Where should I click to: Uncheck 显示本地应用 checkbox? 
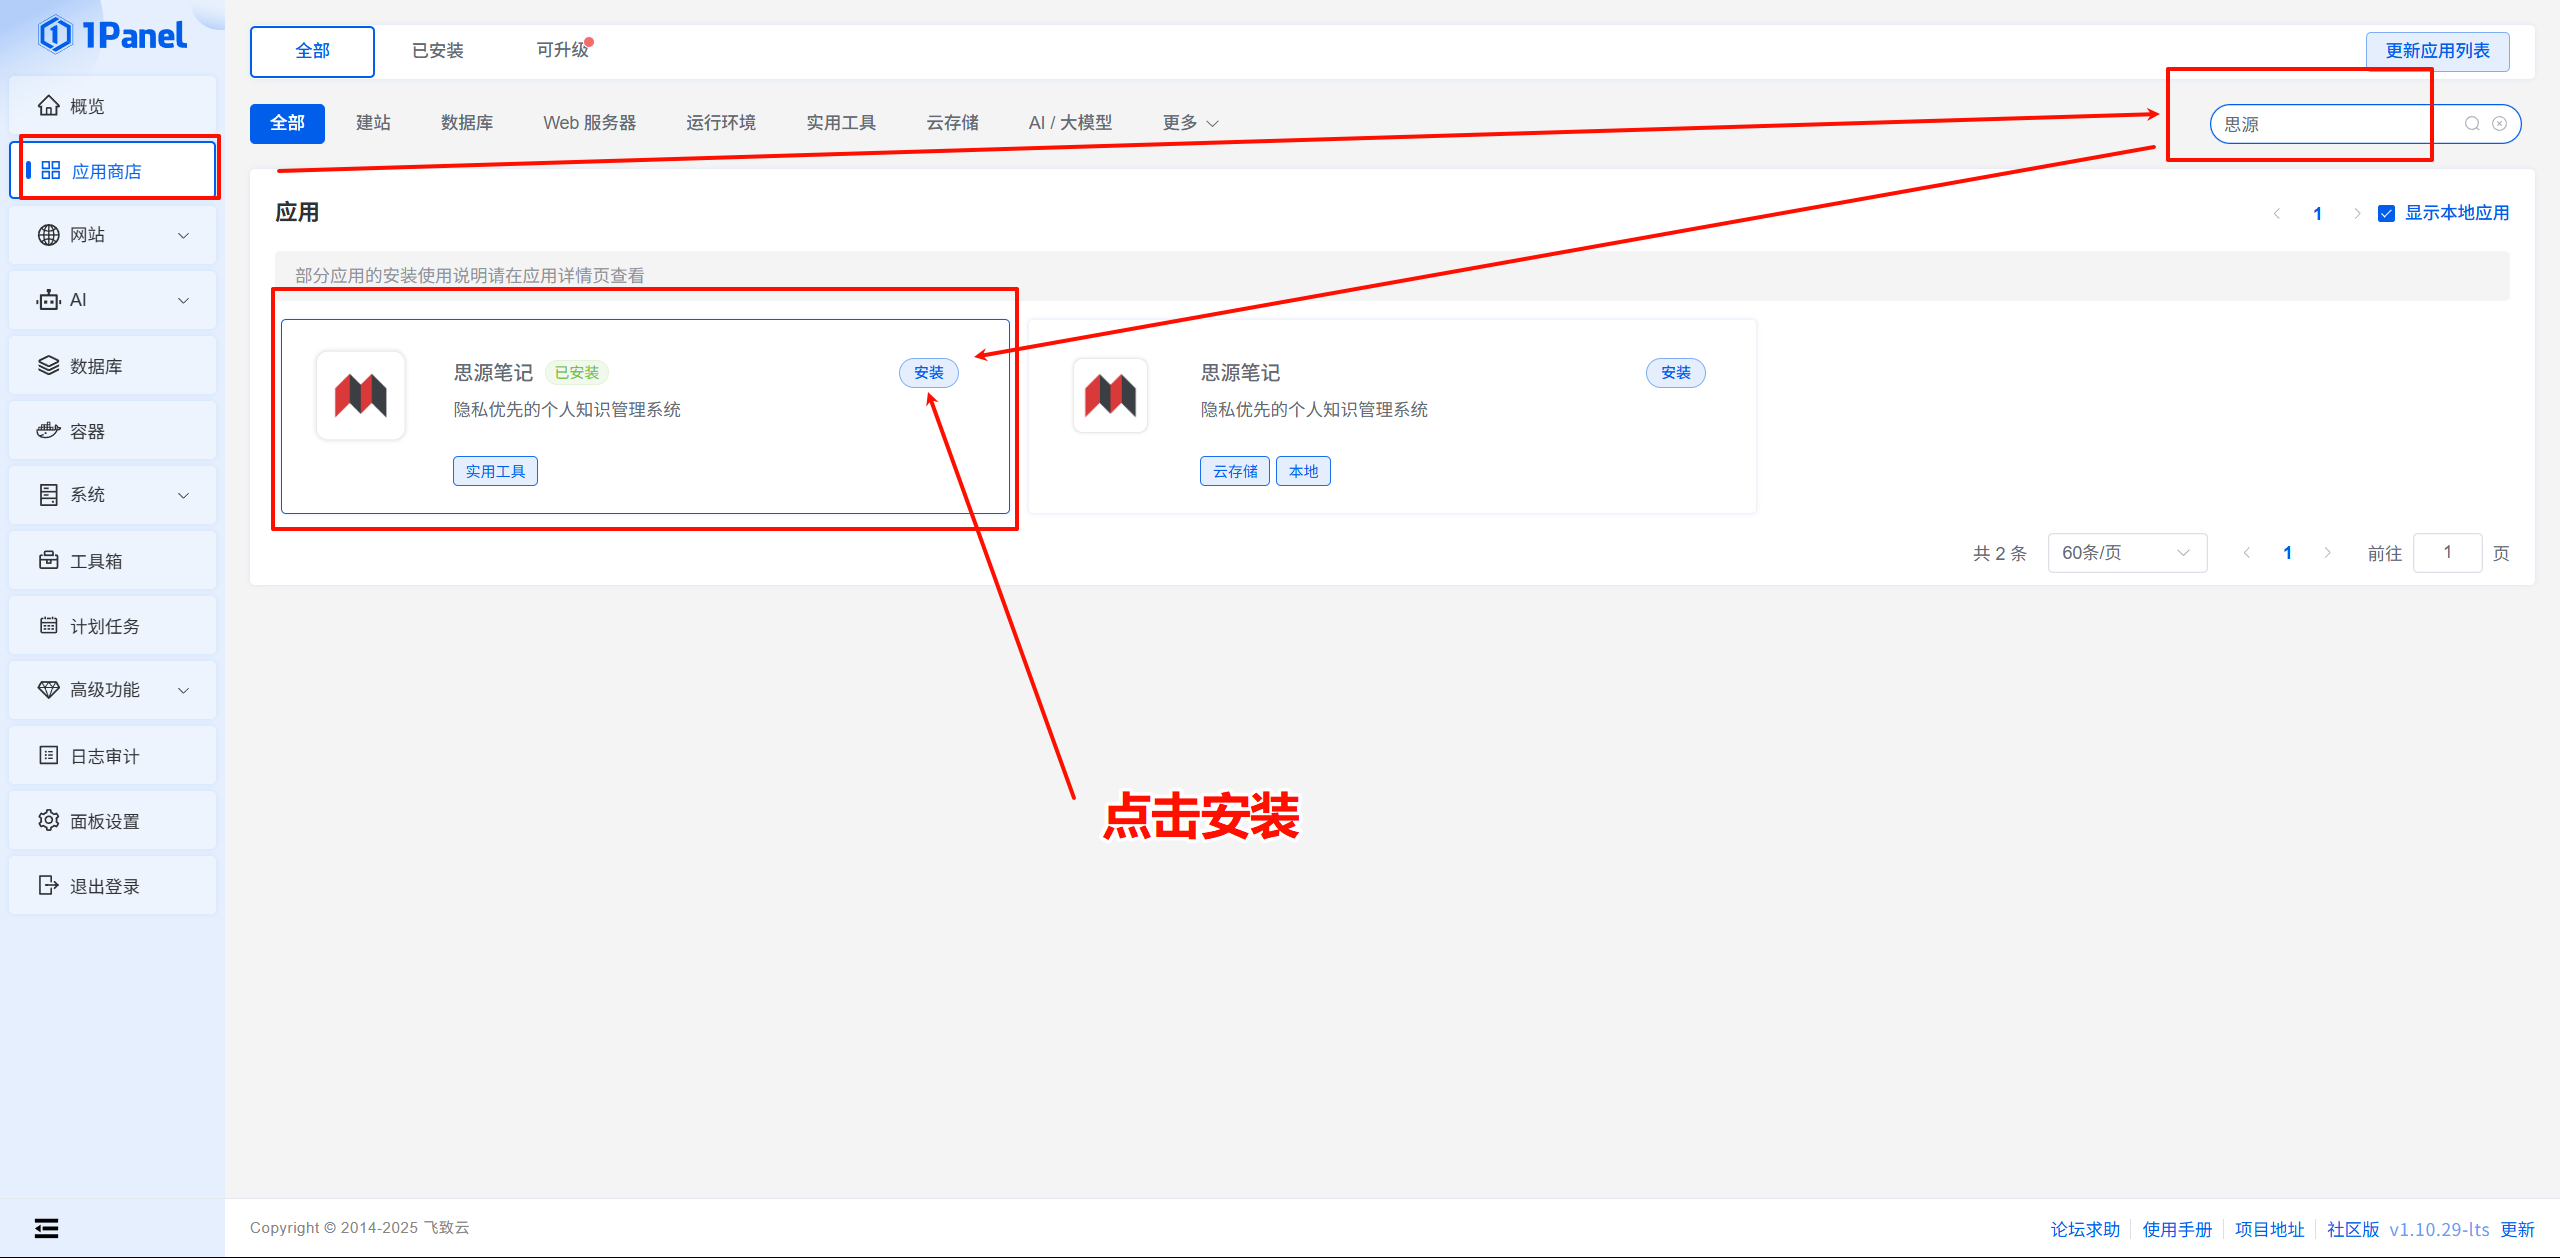tap(2386, 213)
